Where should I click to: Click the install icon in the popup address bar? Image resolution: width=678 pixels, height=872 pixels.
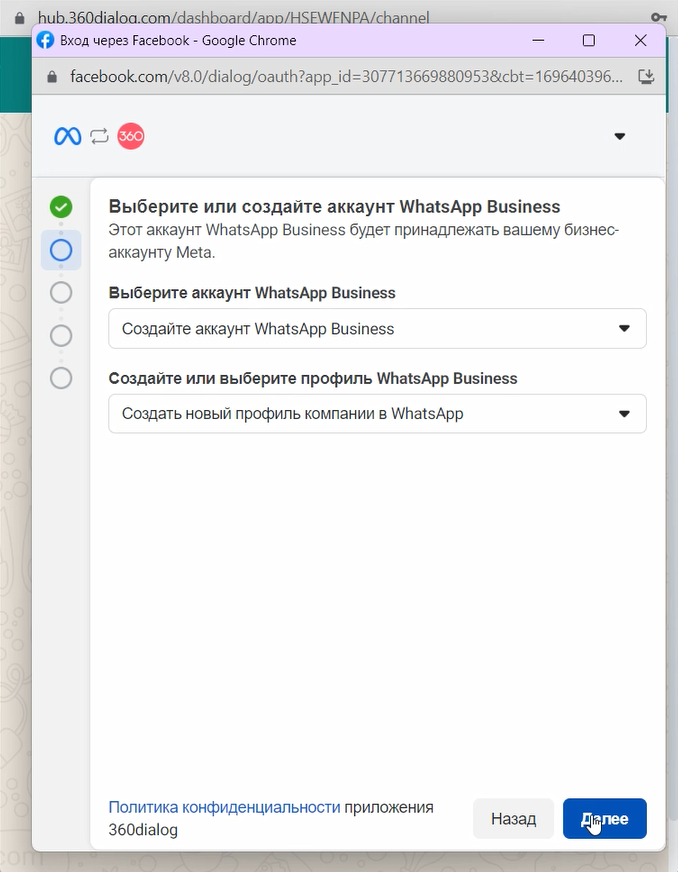pos(646,76)
